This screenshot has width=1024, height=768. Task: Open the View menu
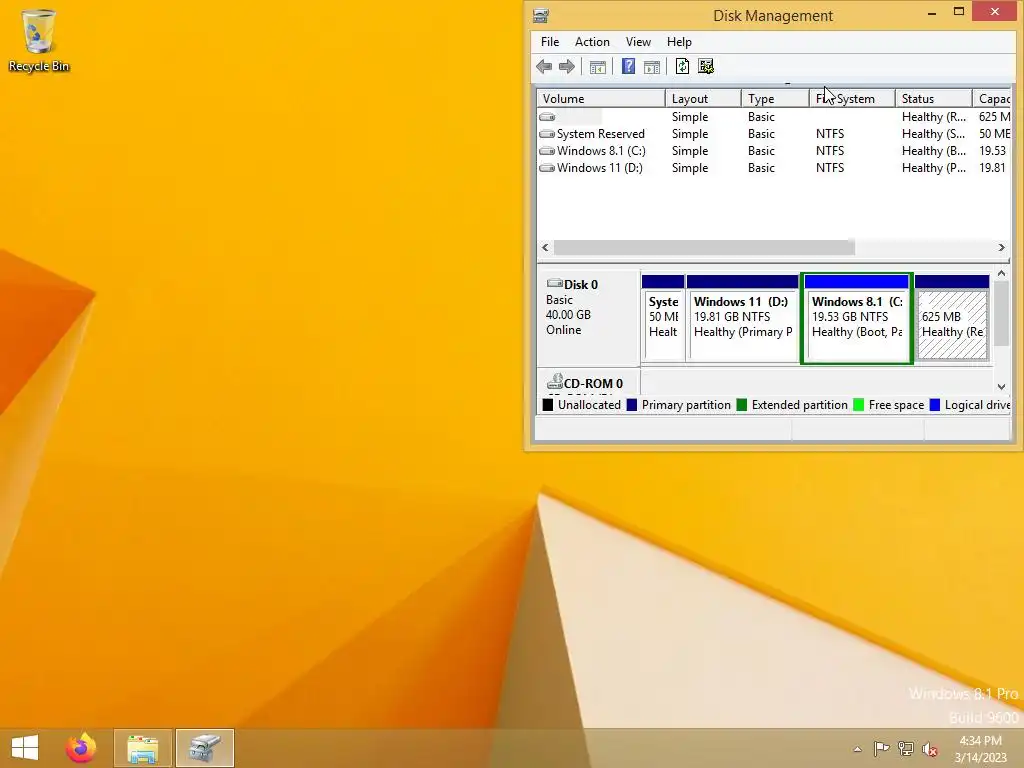(638, 42)
